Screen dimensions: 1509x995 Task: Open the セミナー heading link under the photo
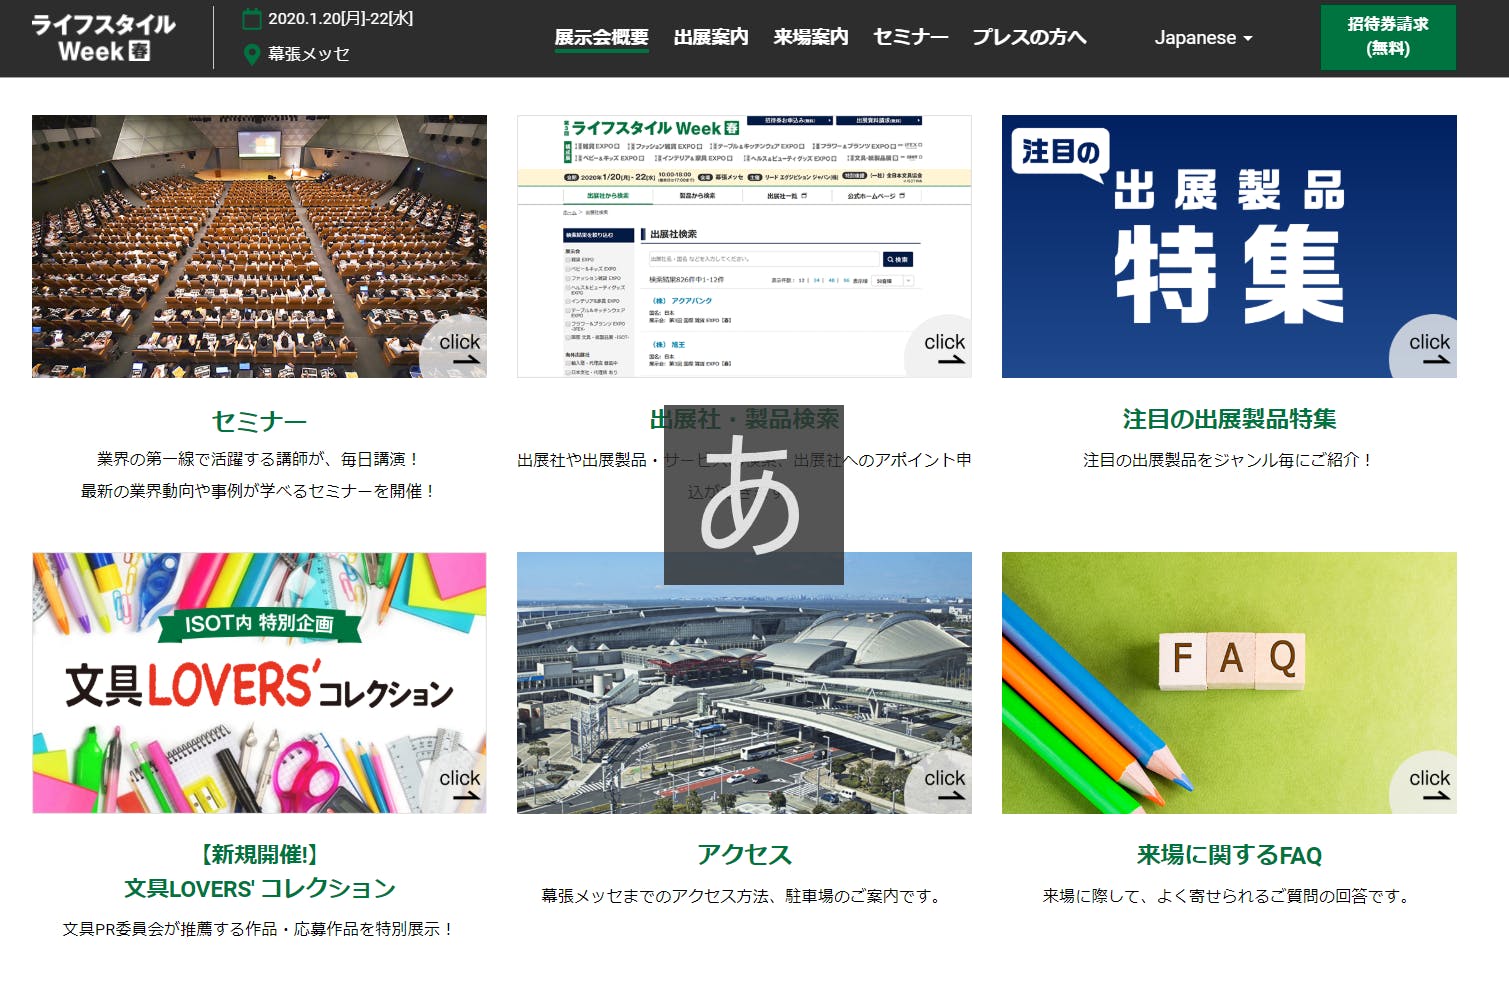259,421
